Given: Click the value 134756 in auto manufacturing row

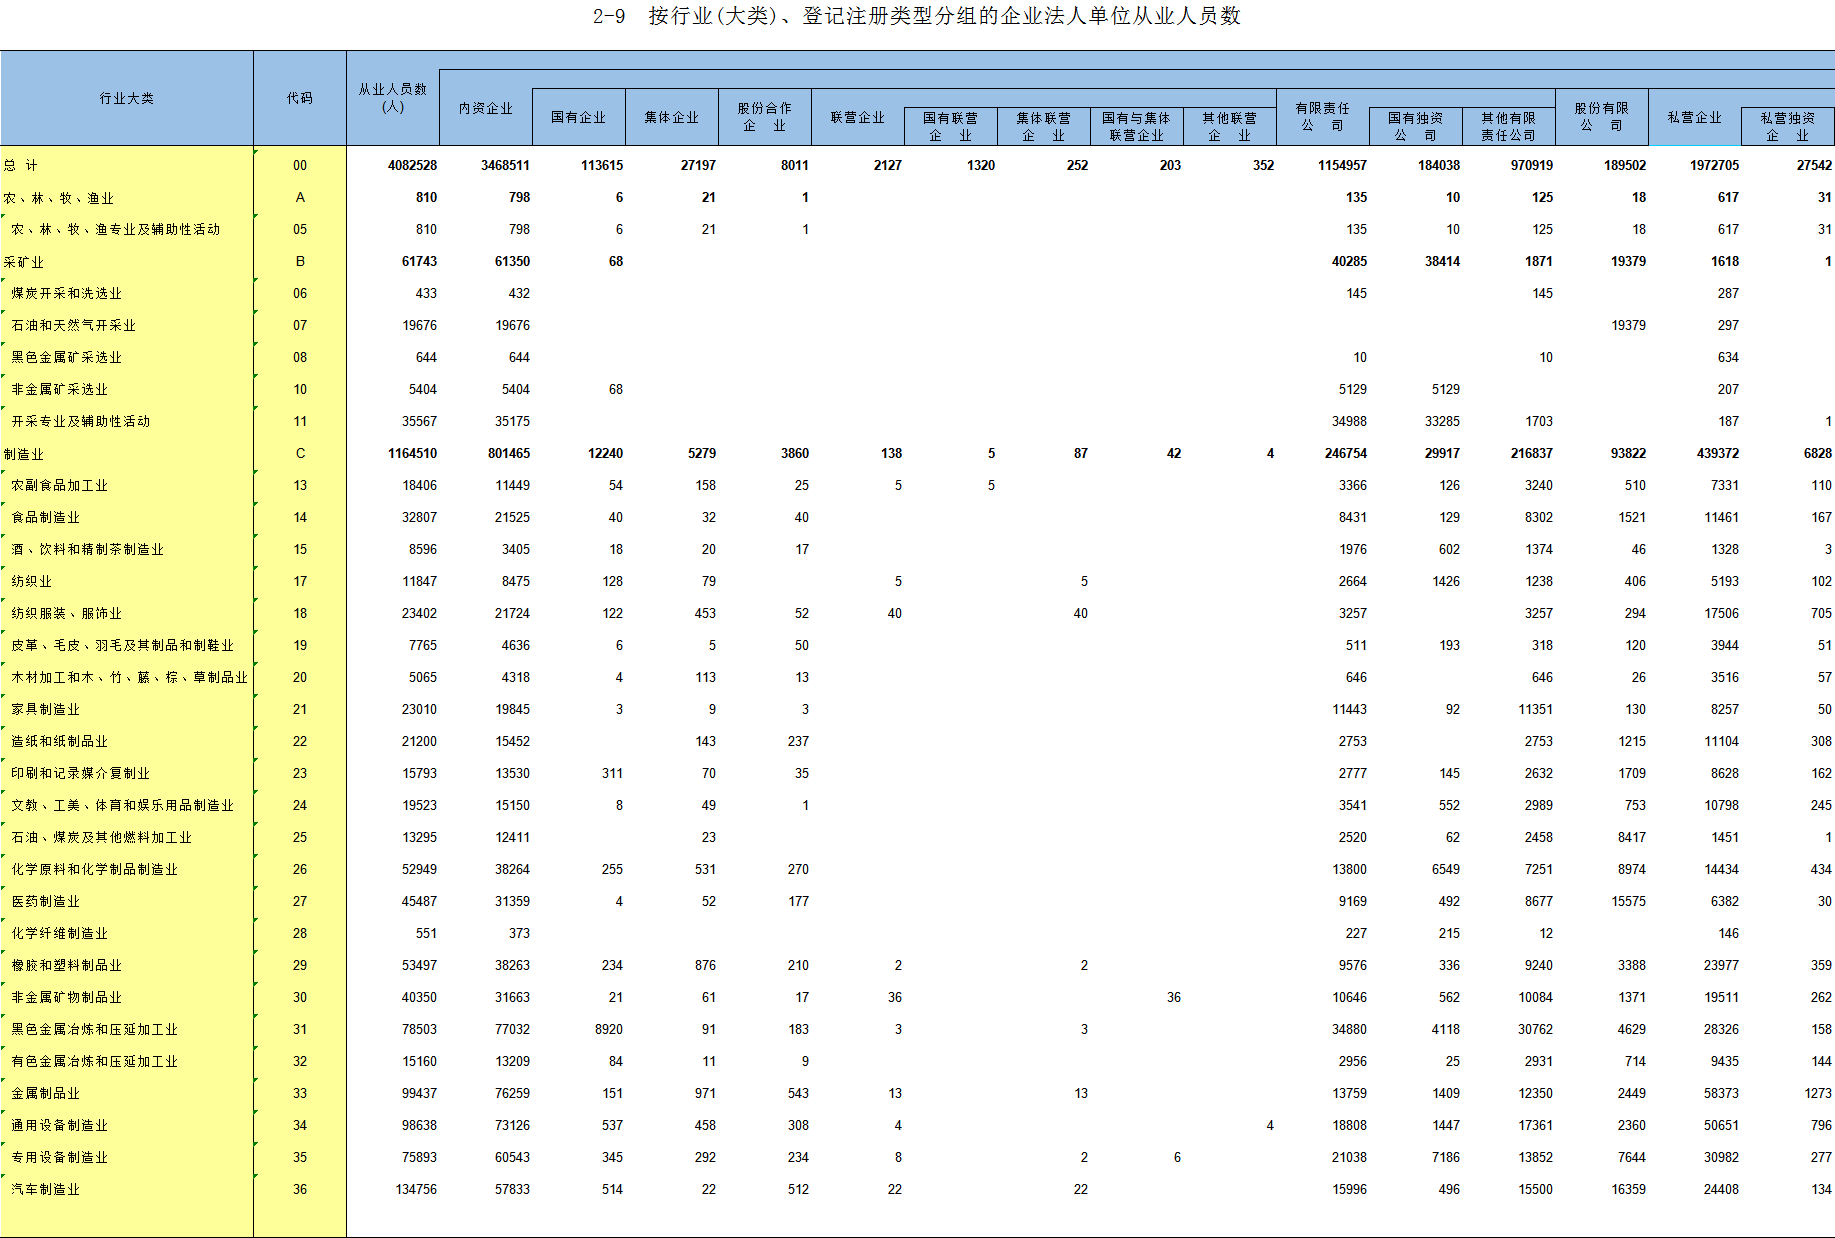Looking at the screenshot, I should (416, 1189).
